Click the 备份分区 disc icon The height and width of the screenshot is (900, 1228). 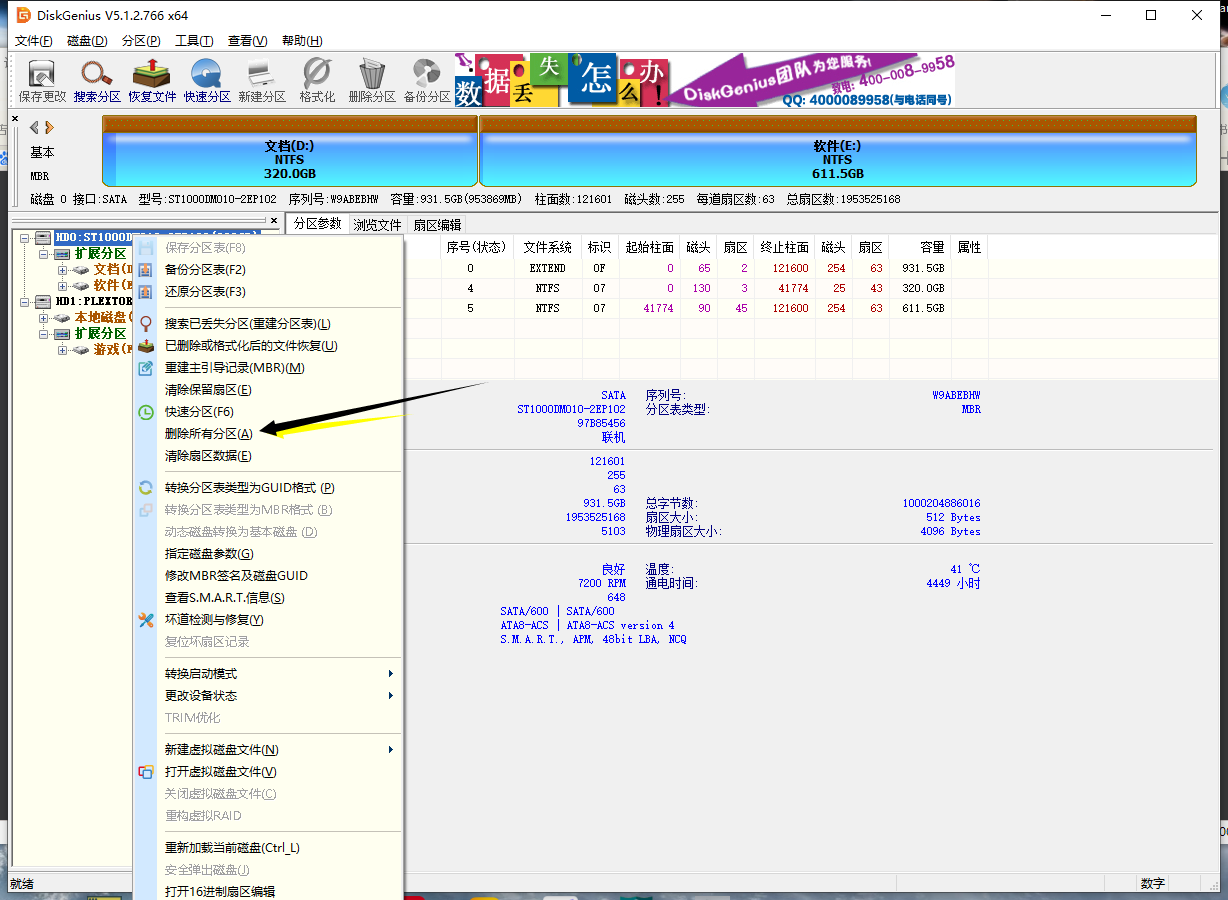(427, 79)
